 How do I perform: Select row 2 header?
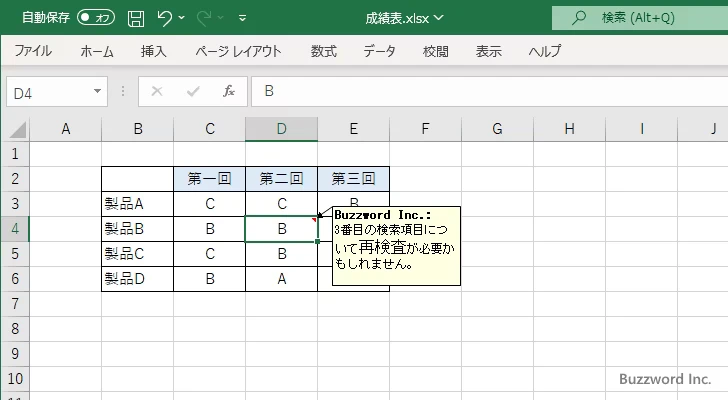click(15, 179)
